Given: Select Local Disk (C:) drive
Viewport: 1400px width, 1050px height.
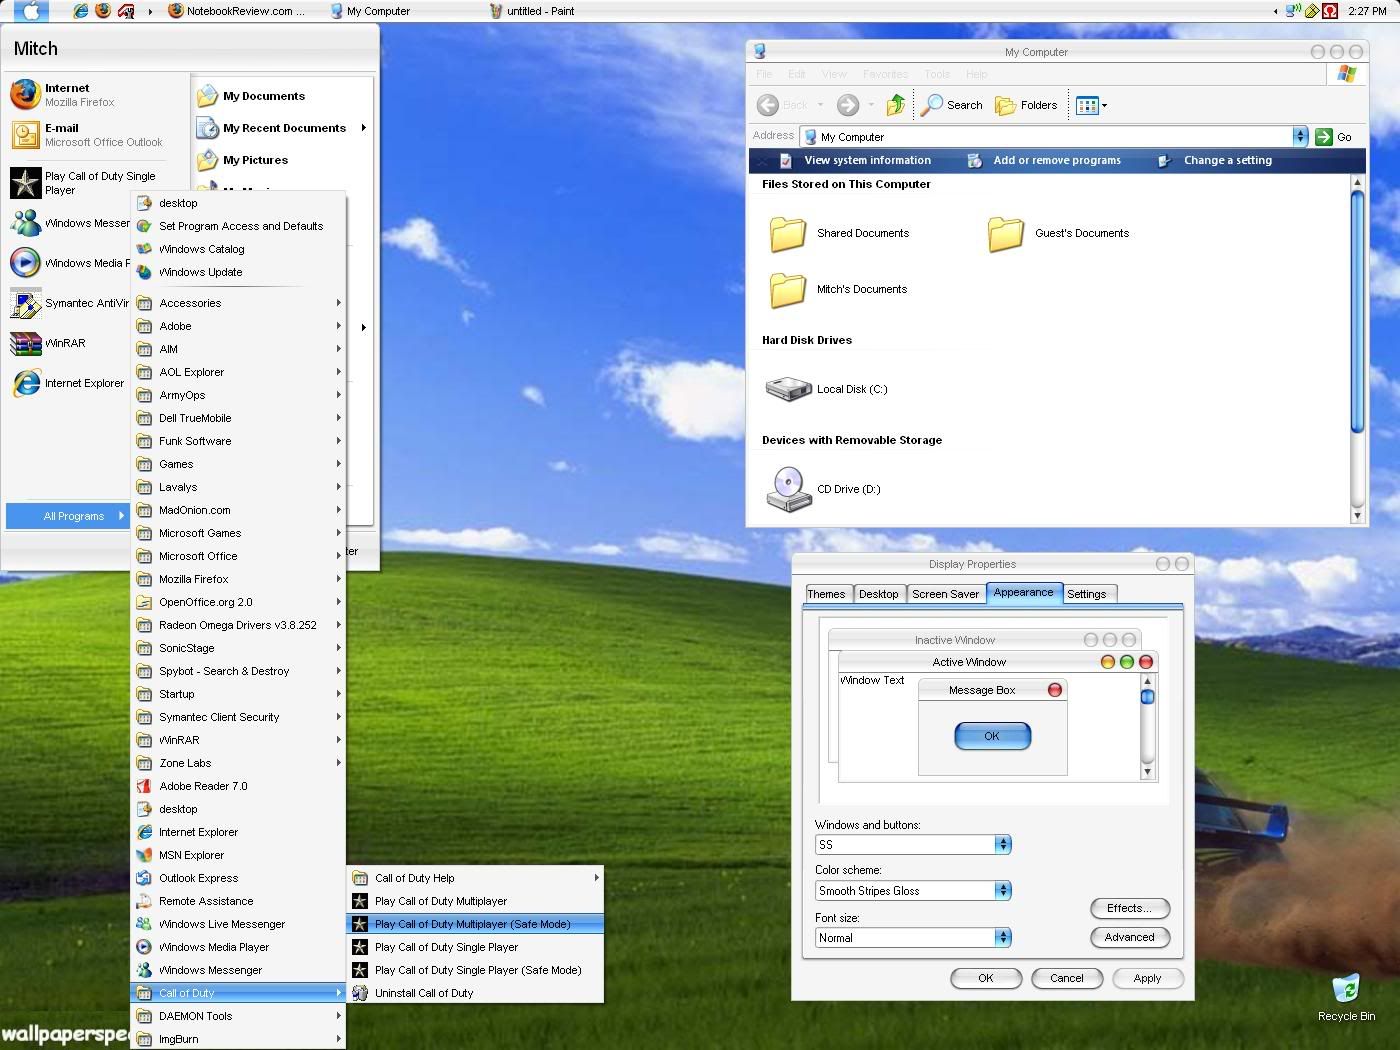Looking at the screenshot, I should (x=827, y=389).
